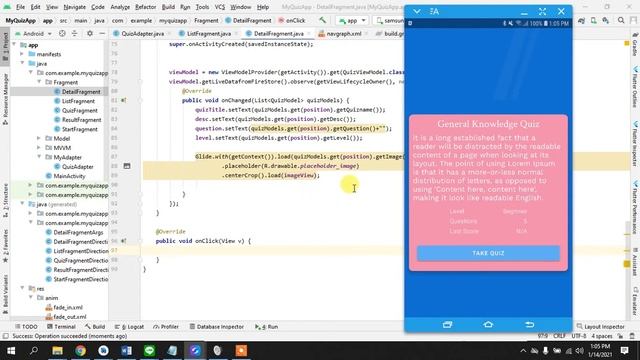Click the gutter override marker on onClick line
The width and height of the screenshot is (640, 360).
click(x=124, y=241)
